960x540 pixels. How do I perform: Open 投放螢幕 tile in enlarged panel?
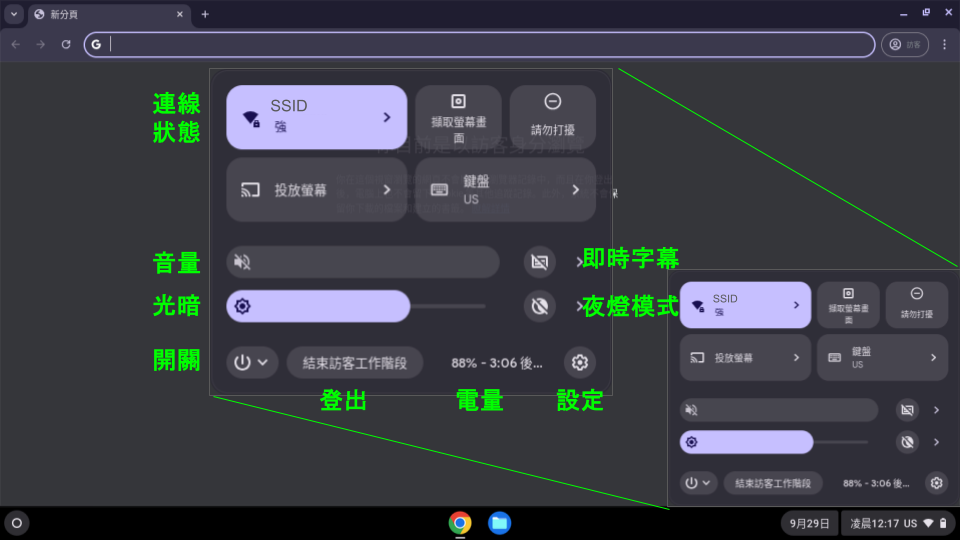pos(317,190)
